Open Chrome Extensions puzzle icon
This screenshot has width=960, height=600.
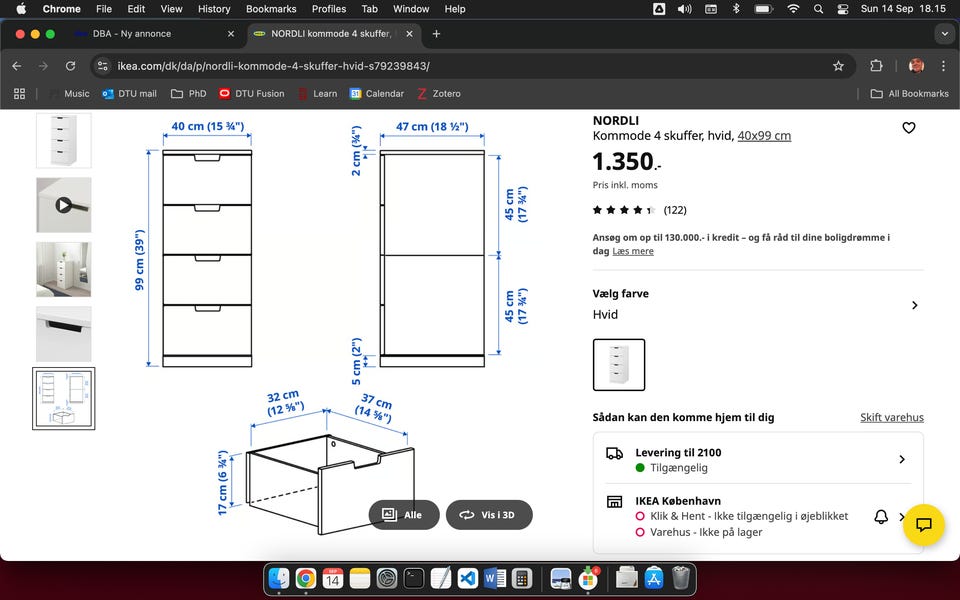876,66
